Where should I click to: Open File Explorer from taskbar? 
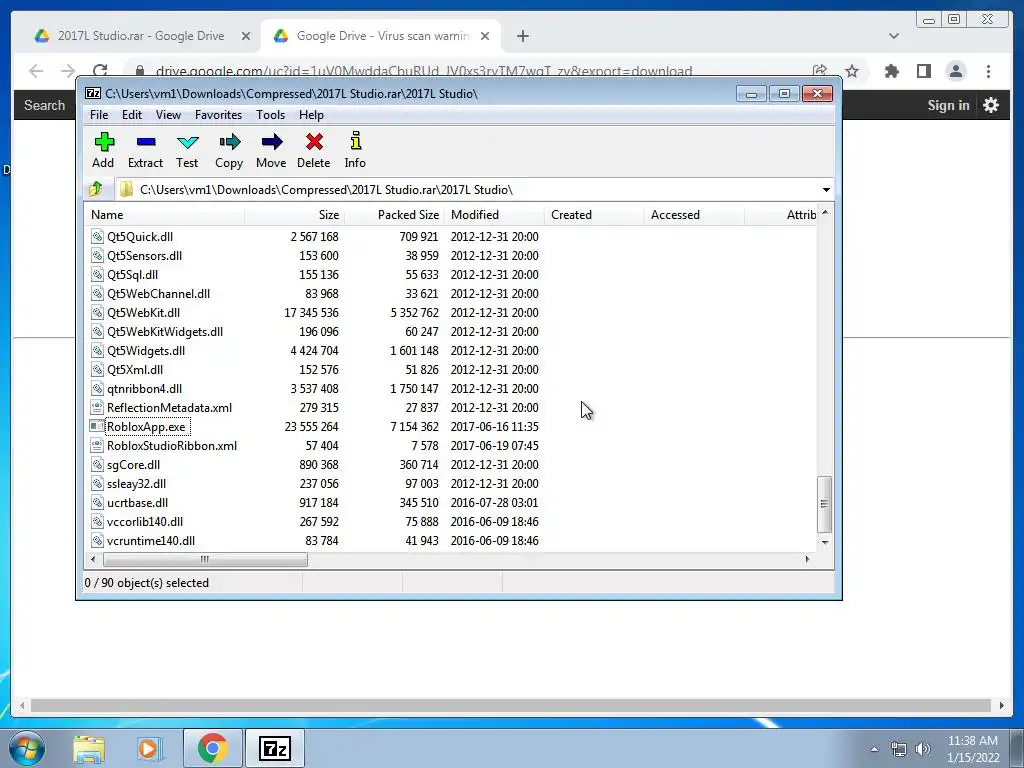pos(89,748)
